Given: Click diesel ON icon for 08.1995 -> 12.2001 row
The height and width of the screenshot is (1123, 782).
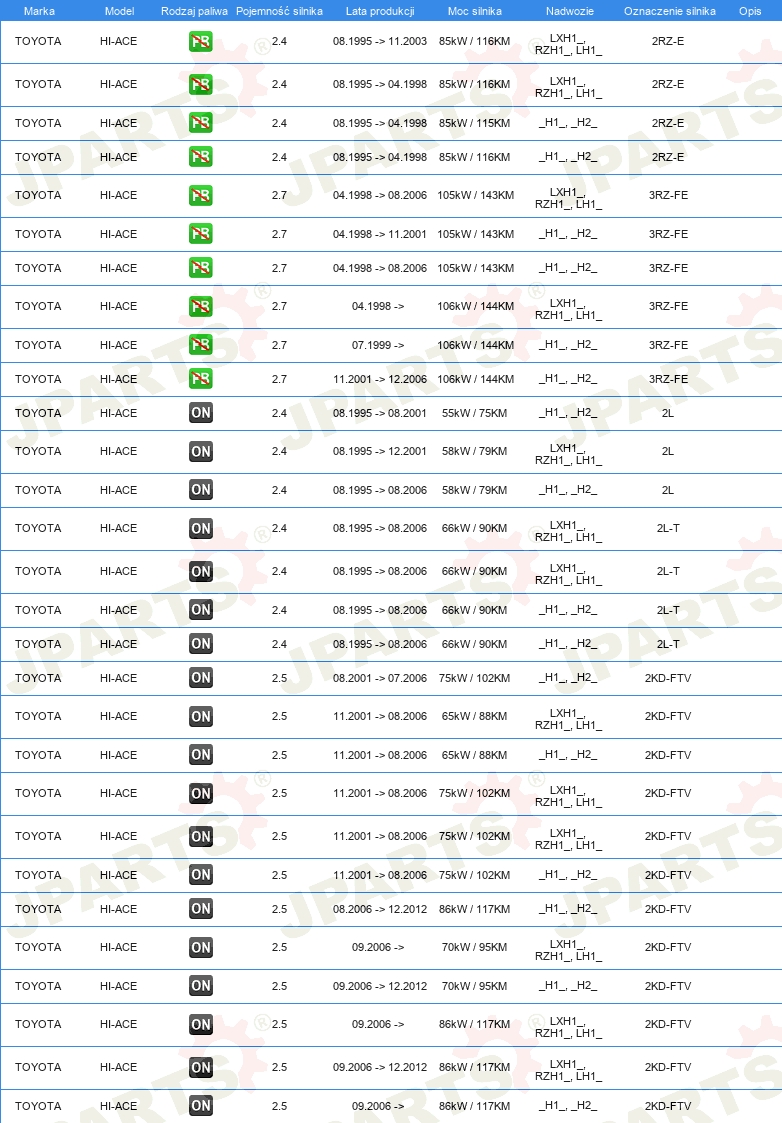Looking at the screenshot, I should [201, 451].
